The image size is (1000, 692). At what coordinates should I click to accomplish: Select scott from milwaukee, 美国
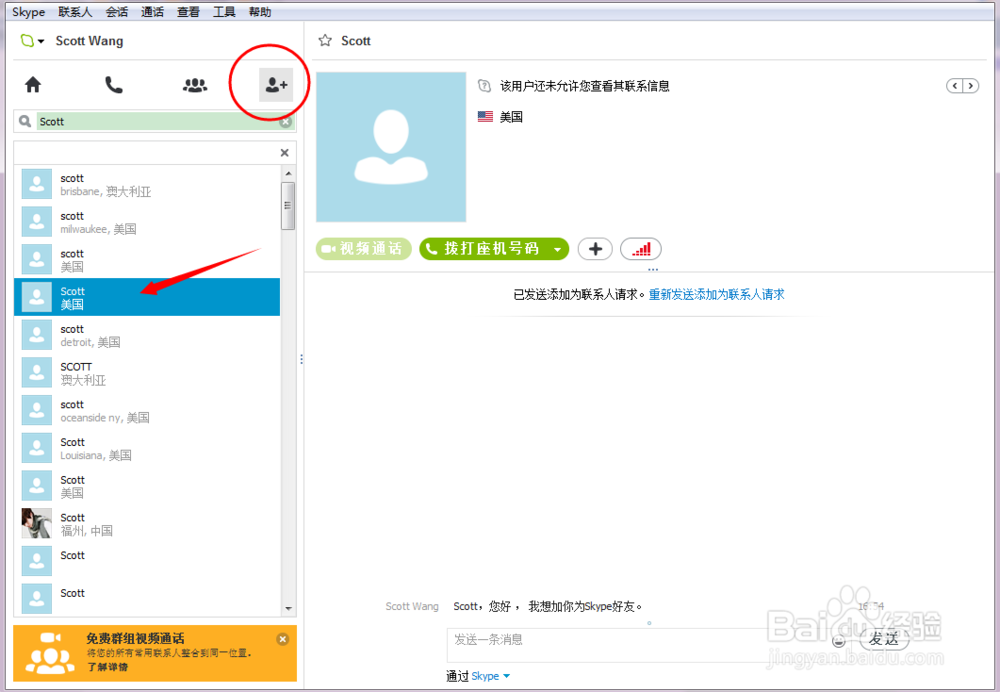pyautogui.click(x=147, y=222)
